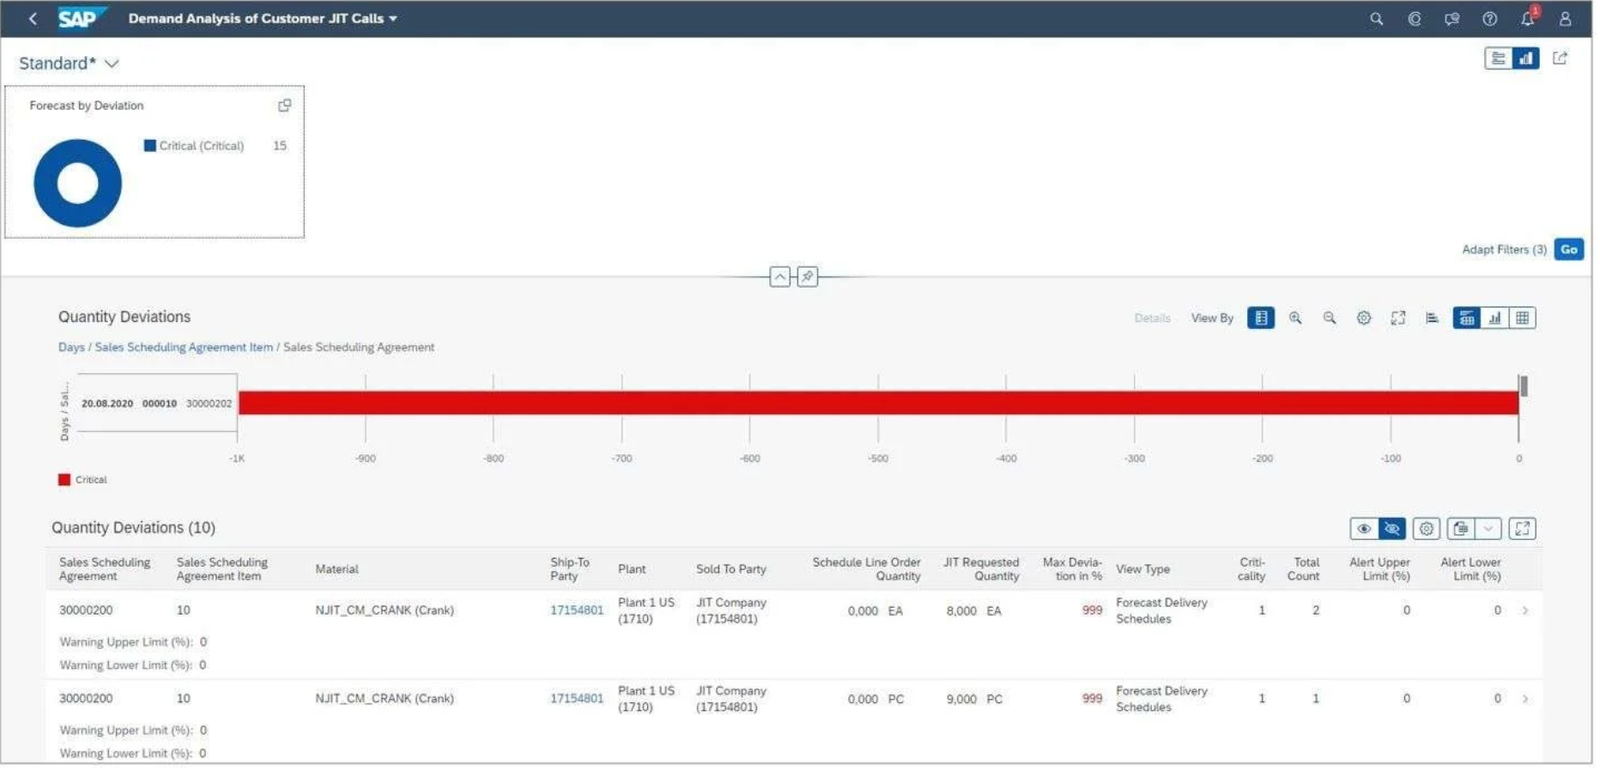Show table-only grid view
Image resolution: width=1600 pixels, height=771 pixels.
1522,318
